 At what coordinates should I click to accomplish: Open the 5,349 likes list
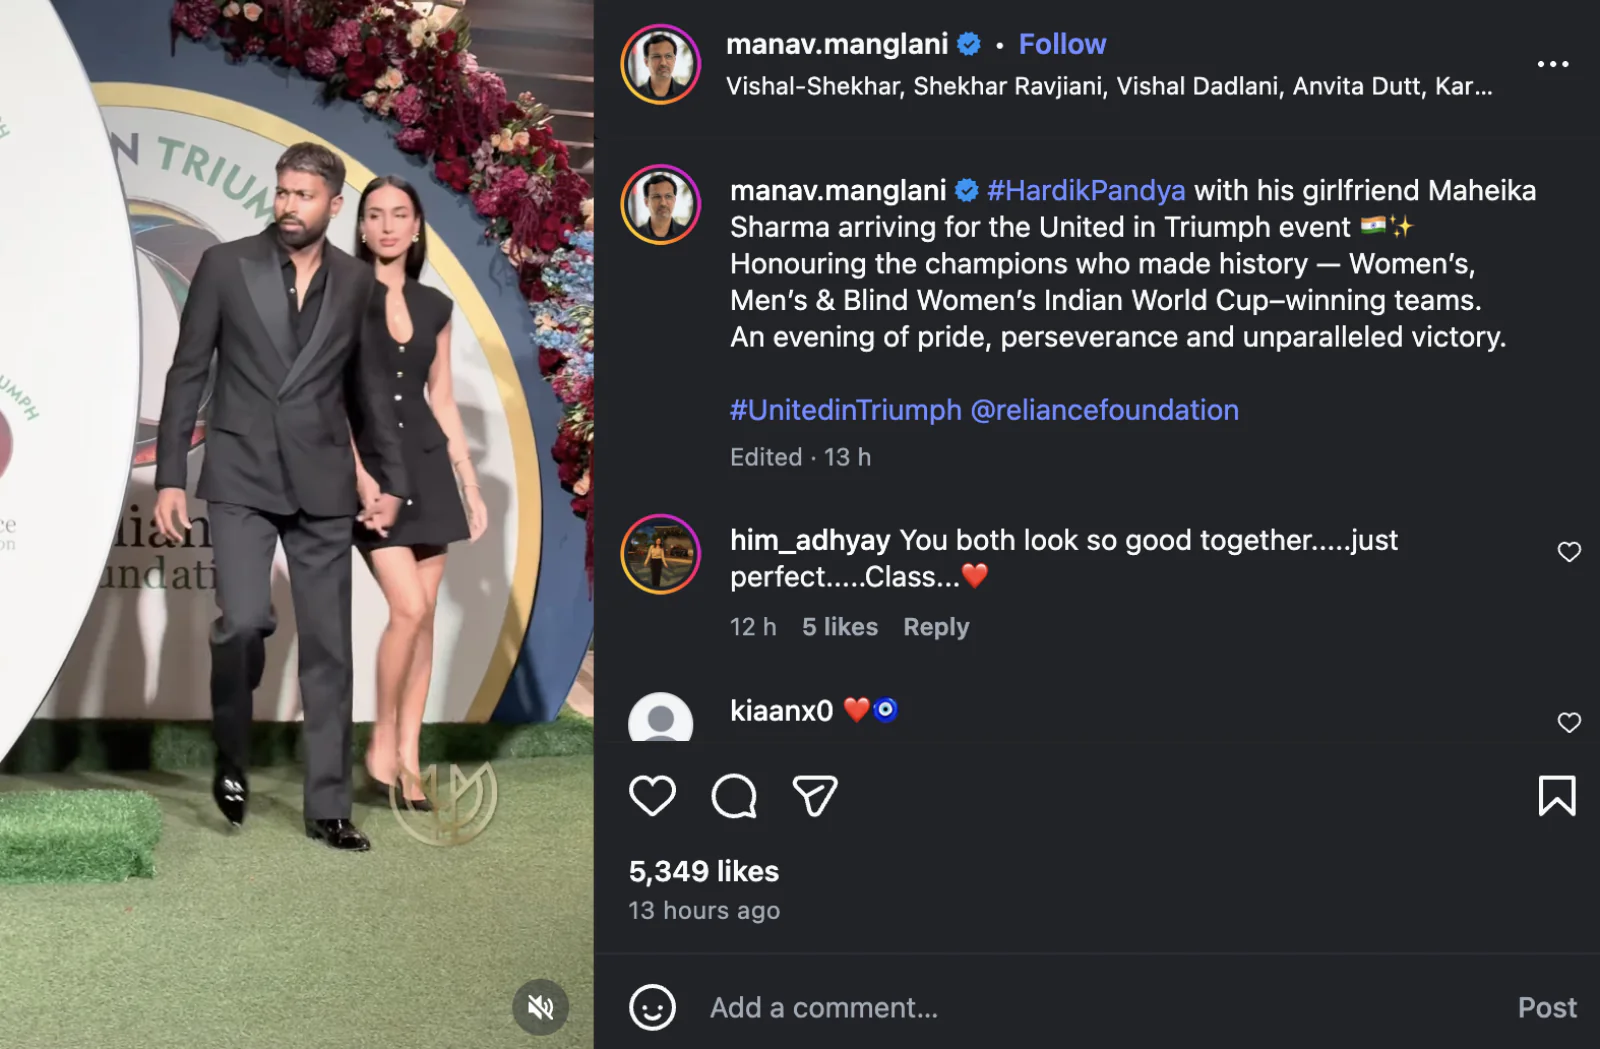(702, 871)
